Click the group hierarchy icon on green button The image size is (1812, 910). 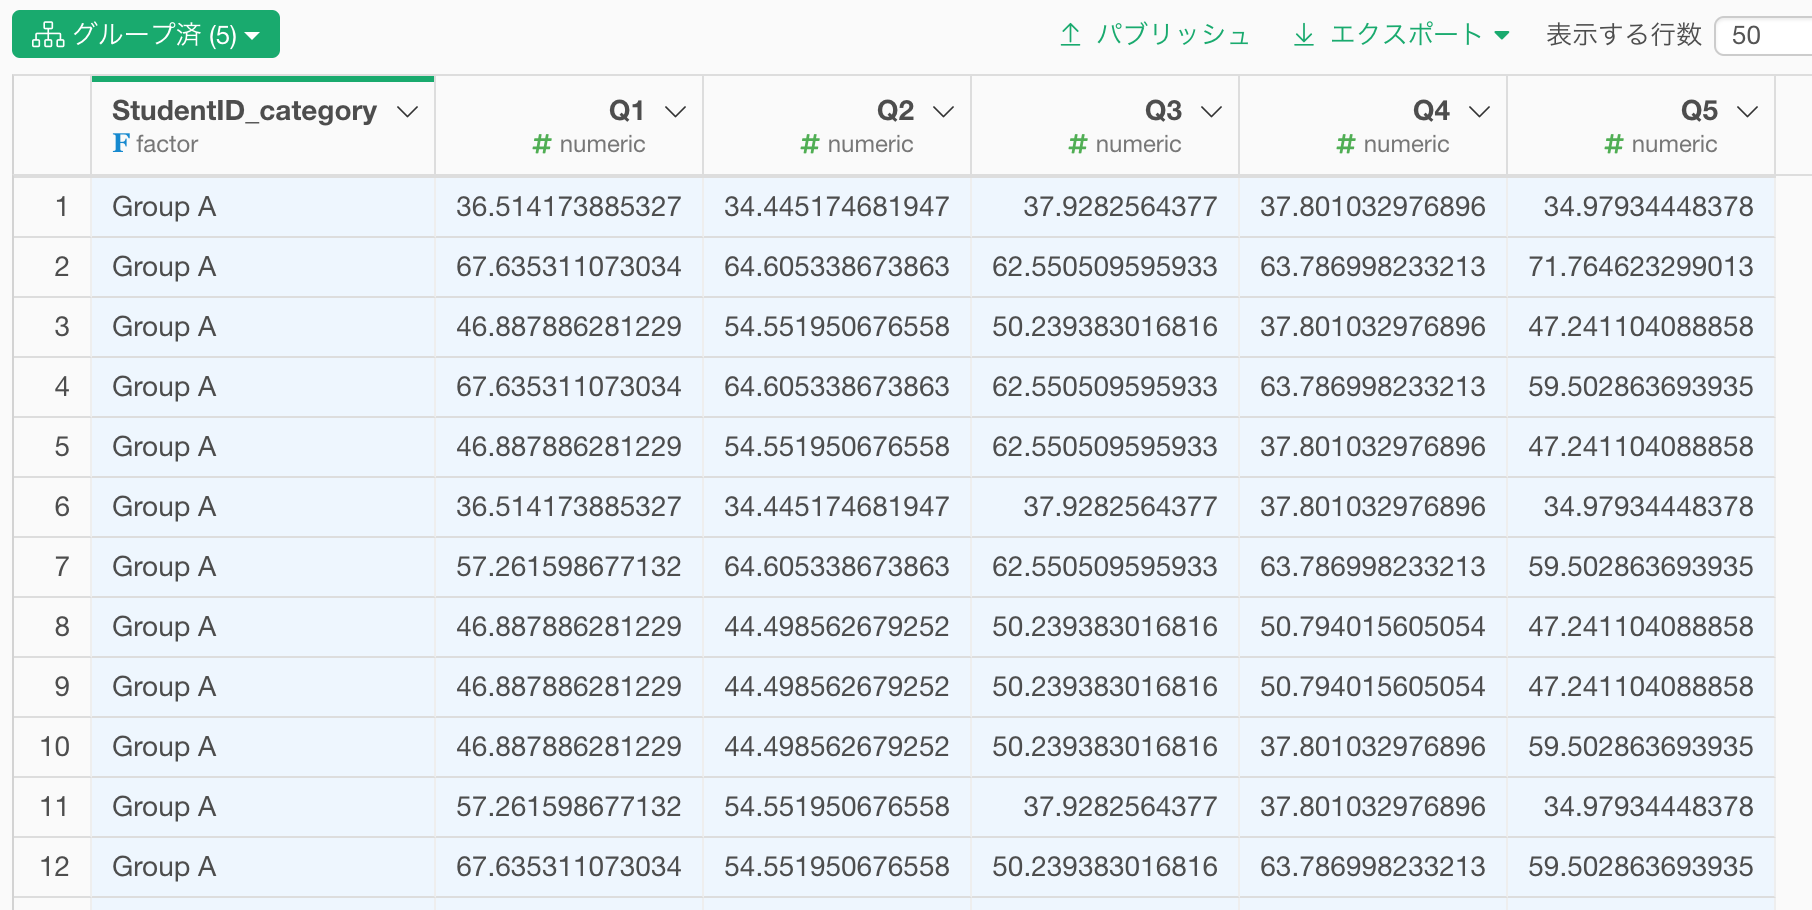point(48,36)
